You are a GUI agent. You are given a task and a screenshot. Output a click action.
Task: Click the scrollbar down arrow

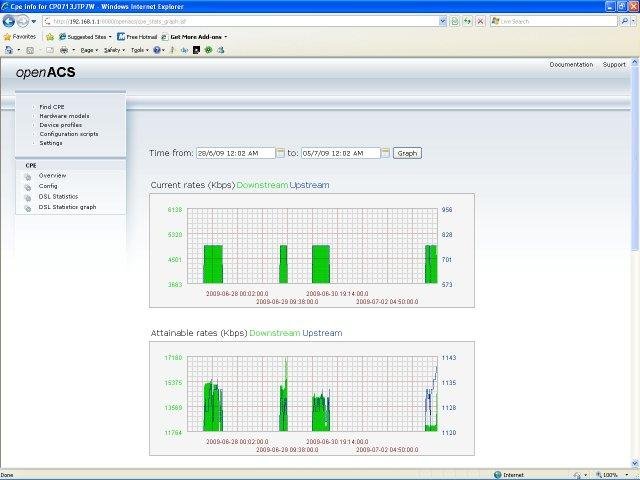coord(635,464)
